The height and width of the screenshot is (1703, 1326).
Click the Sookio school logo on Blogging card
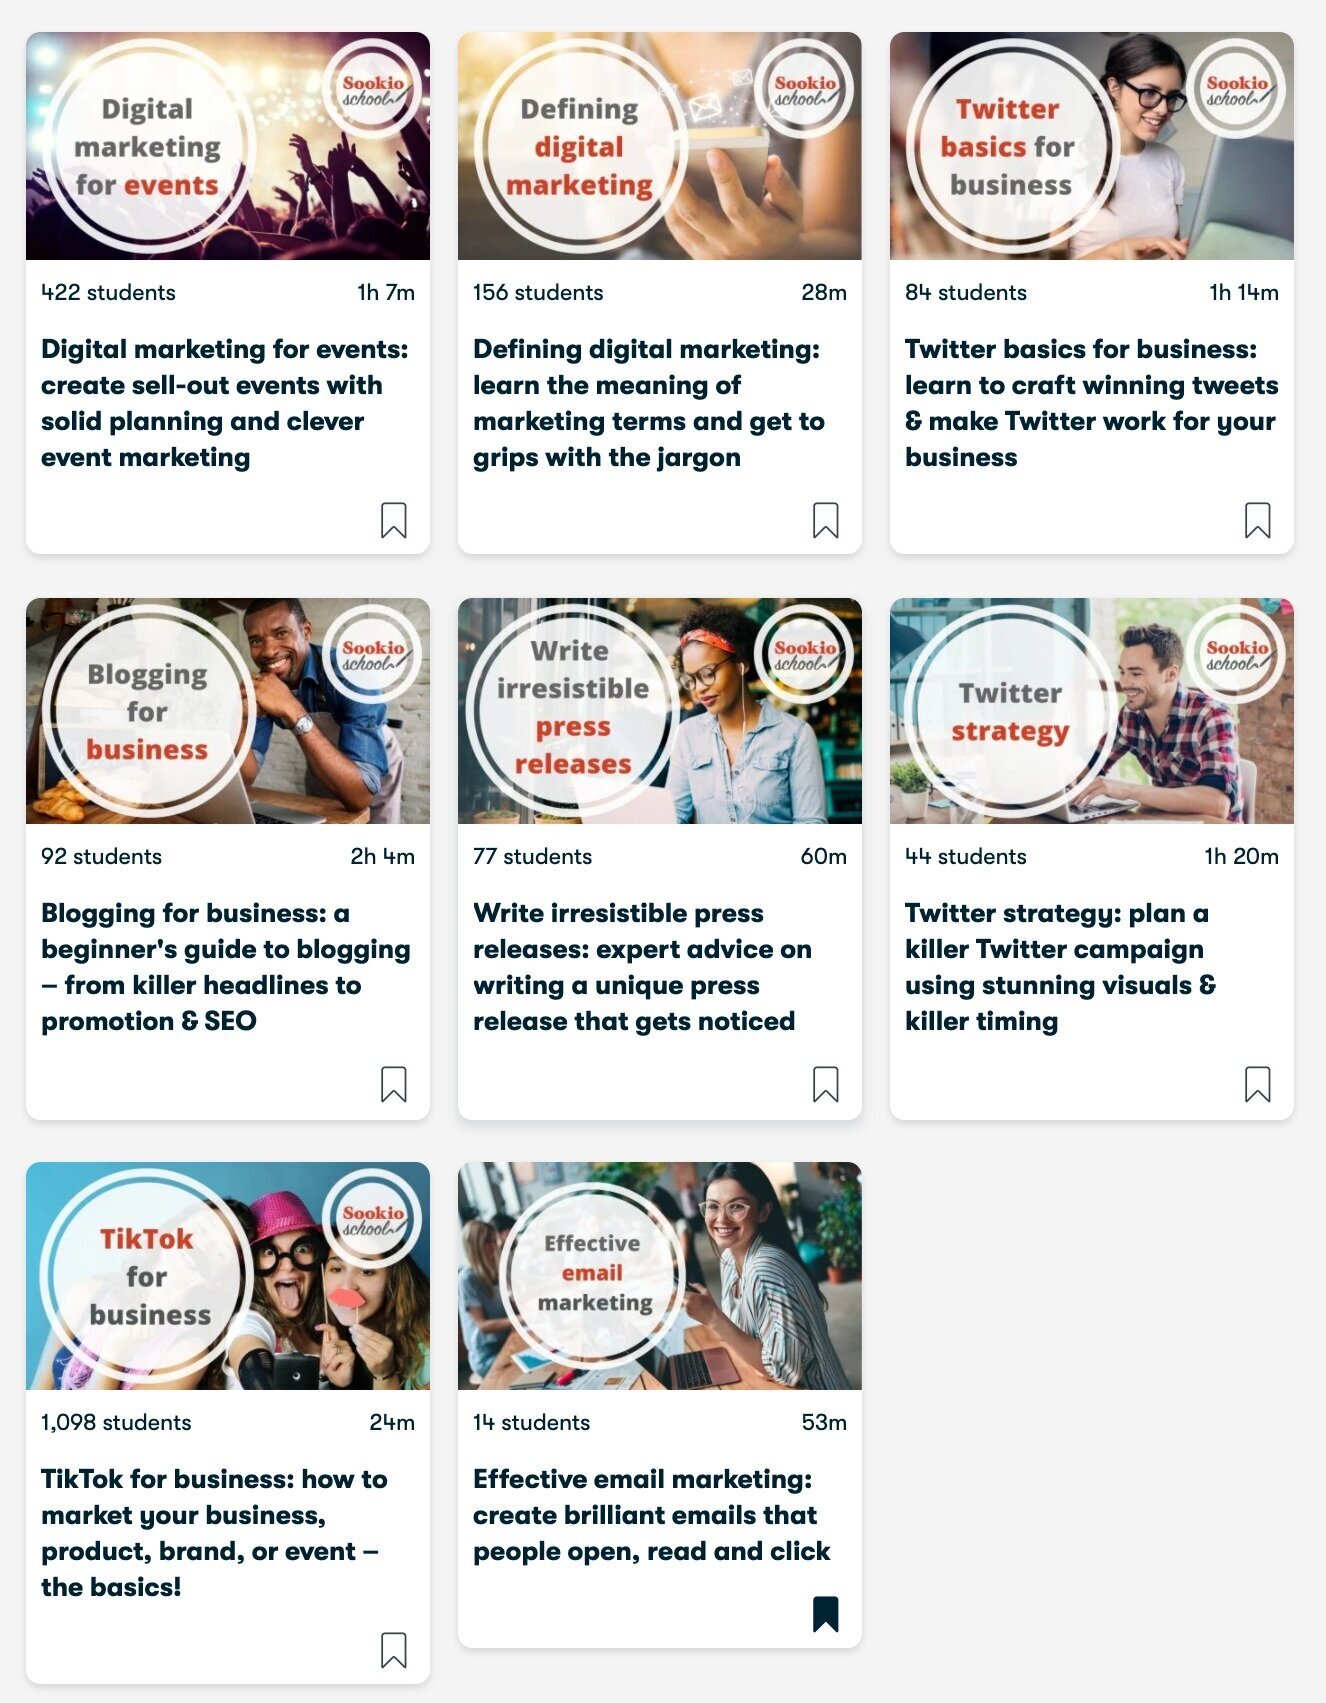(x=373, y=654)
